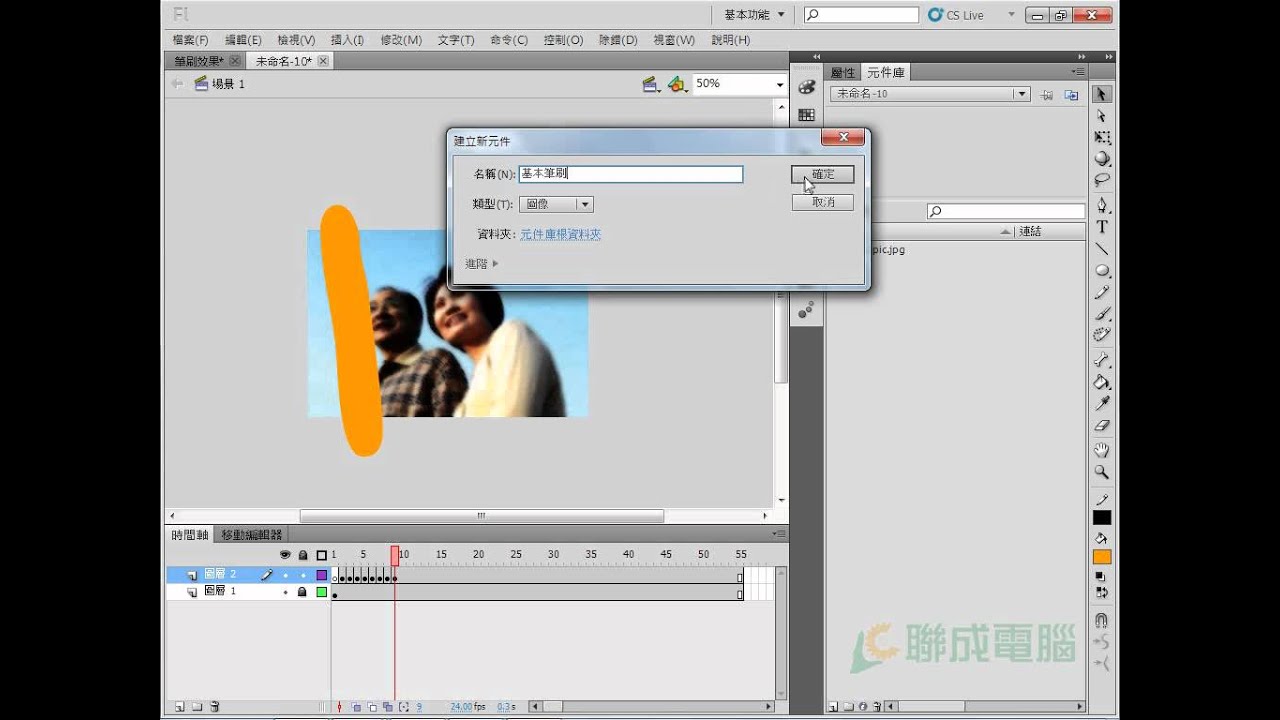This screenshot has width=1280, height=720.
Task: Select the Text tool
Action: (x=1101, y=227)
